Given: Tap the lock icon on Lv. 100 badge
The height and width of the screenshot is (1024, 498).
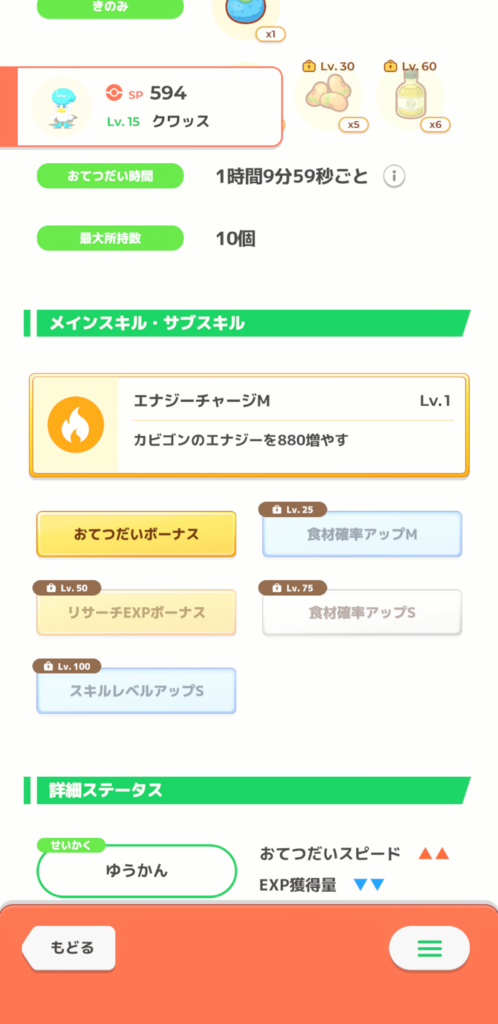Looking at the screenshot, I should 48,666.
